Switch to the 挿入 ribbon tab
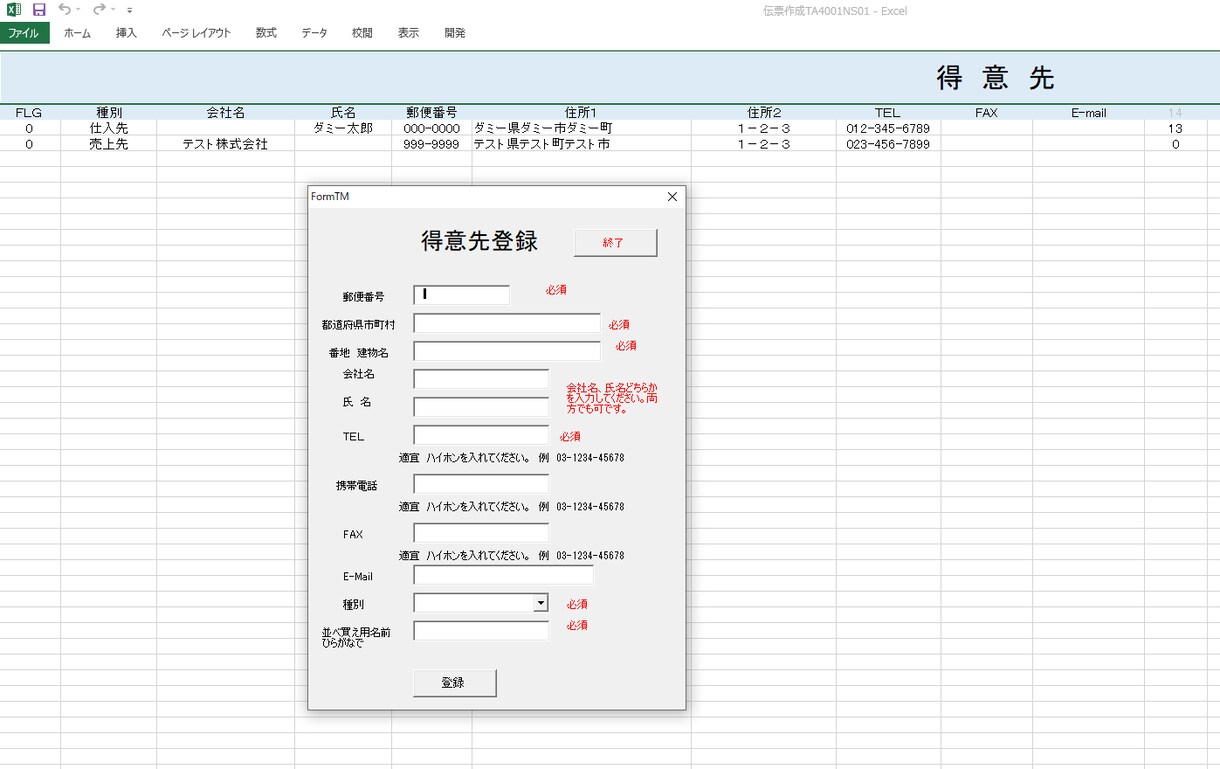Viewport: 1220px width, 769px height. click(x=126, y=33)
